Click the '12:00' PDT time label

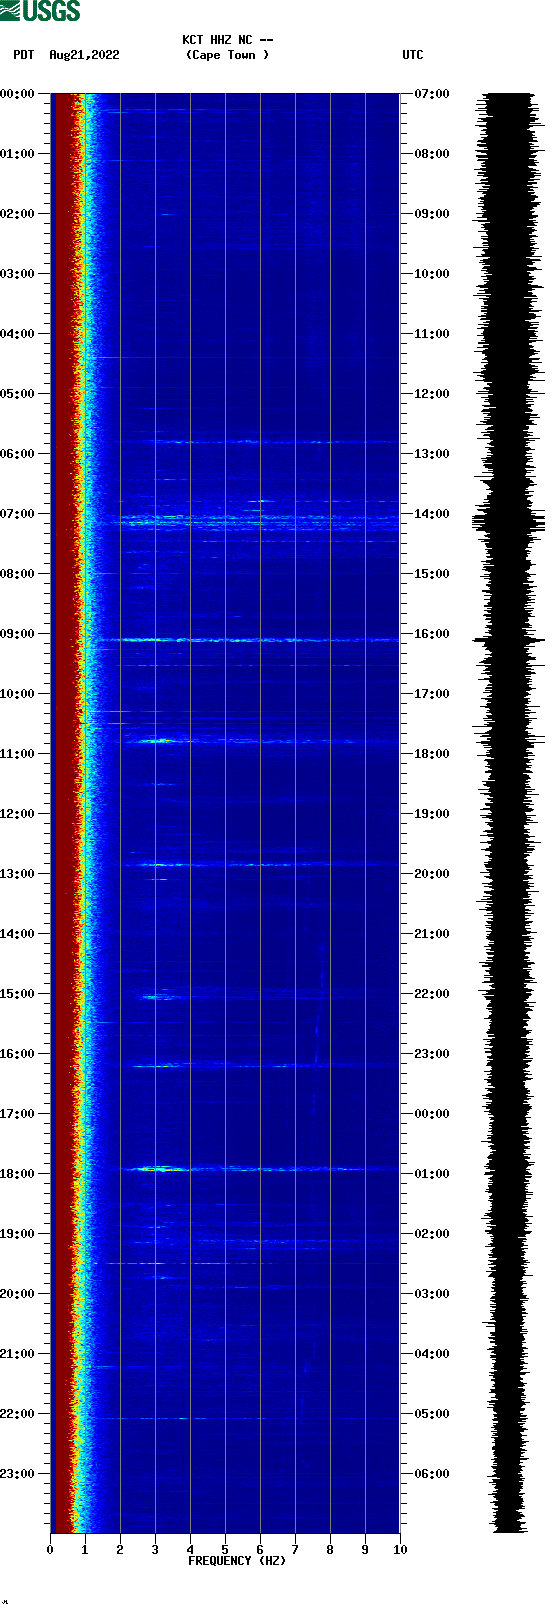(17, 814)
